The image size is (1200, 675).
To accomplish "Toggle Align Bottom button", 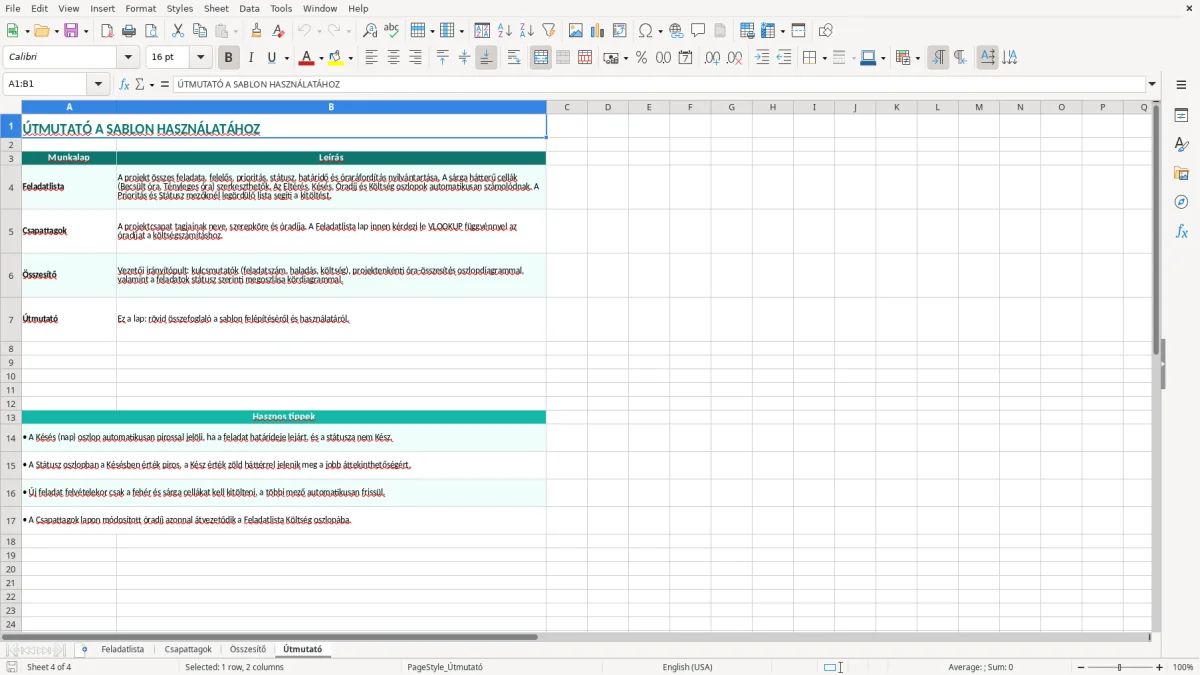I will click(x=486, y=58).
